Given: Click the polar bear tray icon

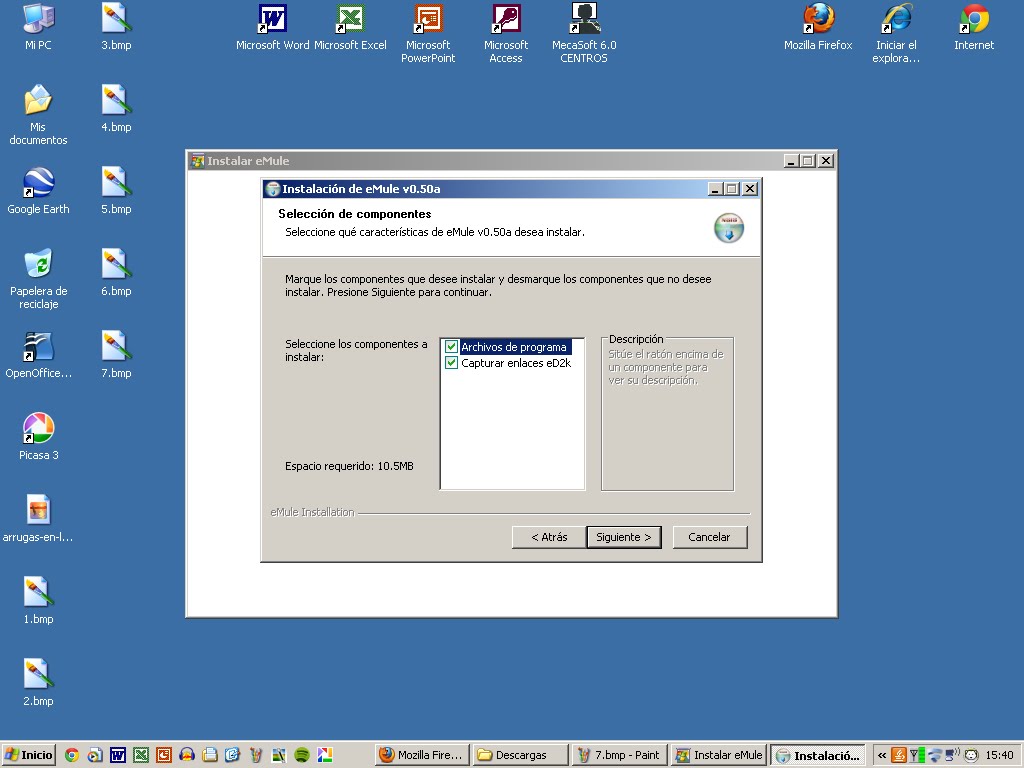Looking at the screenshot, I should 972,755.
